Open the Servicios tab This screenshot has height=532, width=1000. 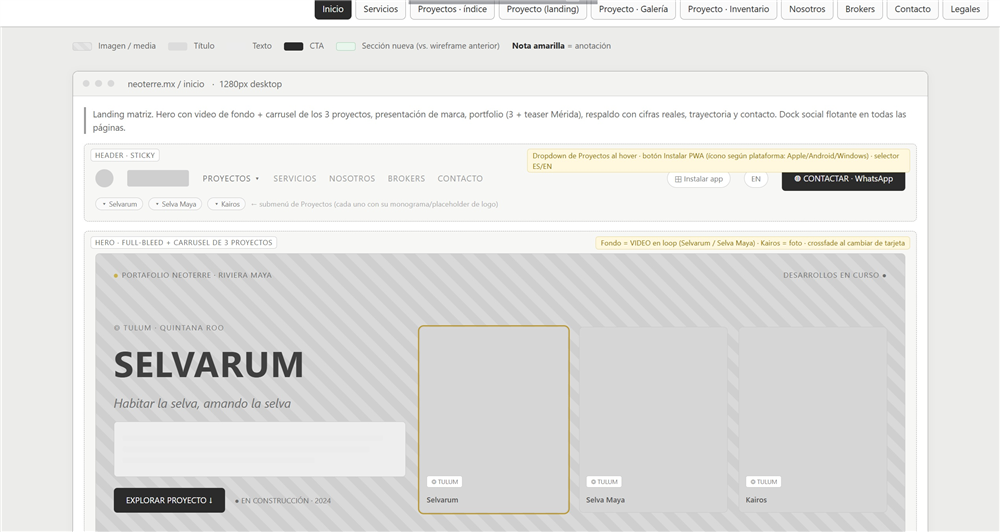pos(381,10)
